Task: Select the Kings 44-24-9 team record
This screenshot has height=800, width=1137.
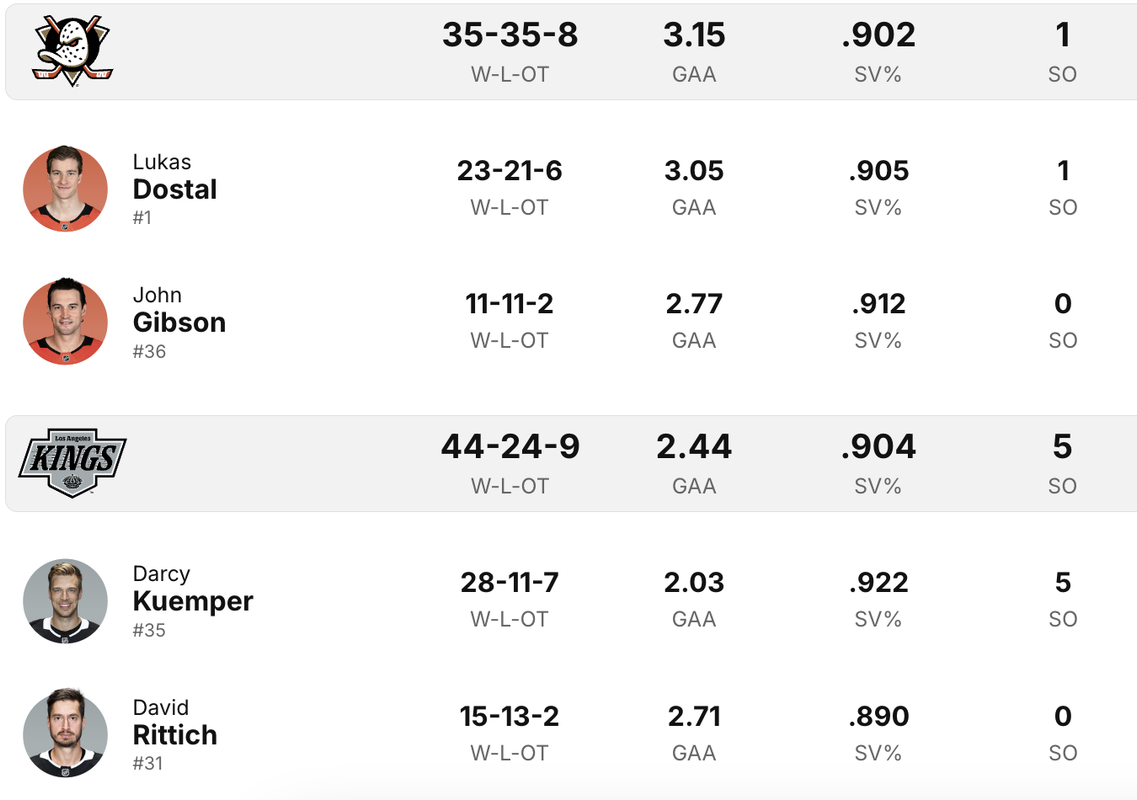Action: click(x=510, y=446)
